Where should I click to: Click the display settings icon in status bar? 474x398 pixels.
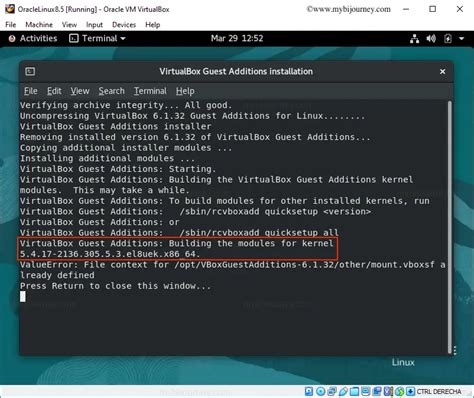click(366, 391)
